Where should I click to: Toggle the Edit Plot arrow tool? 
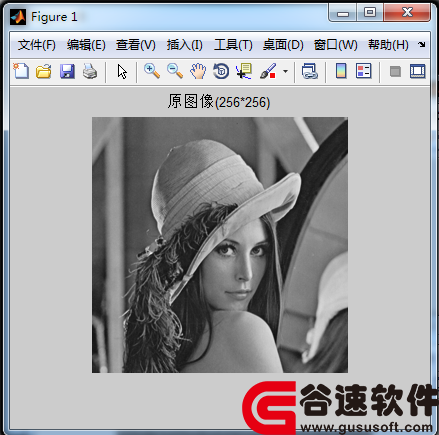[122, 71]
